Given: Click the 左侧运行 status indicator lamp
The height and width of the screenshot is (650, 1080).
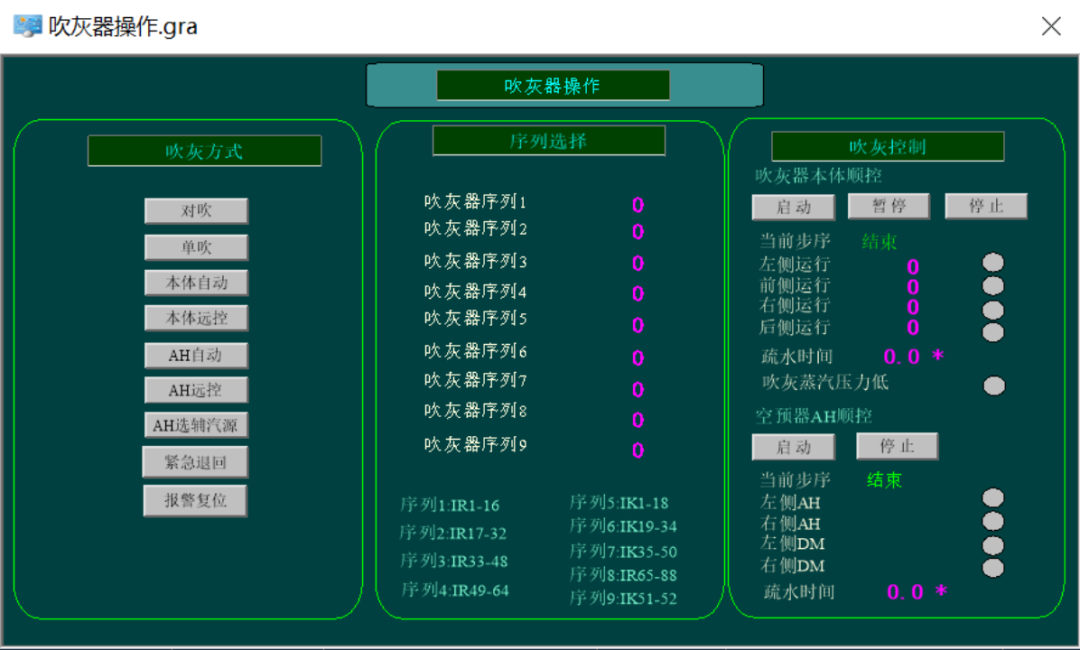Looking at the screenshot, I should click(x=992, y=263).
